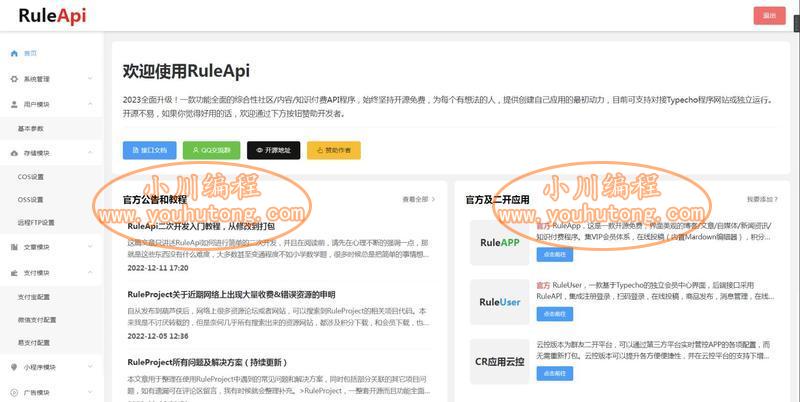Screen dimensions: 800x402
Task: Open article RuleProject所有问题及解决方案
Action: [208, 362]
